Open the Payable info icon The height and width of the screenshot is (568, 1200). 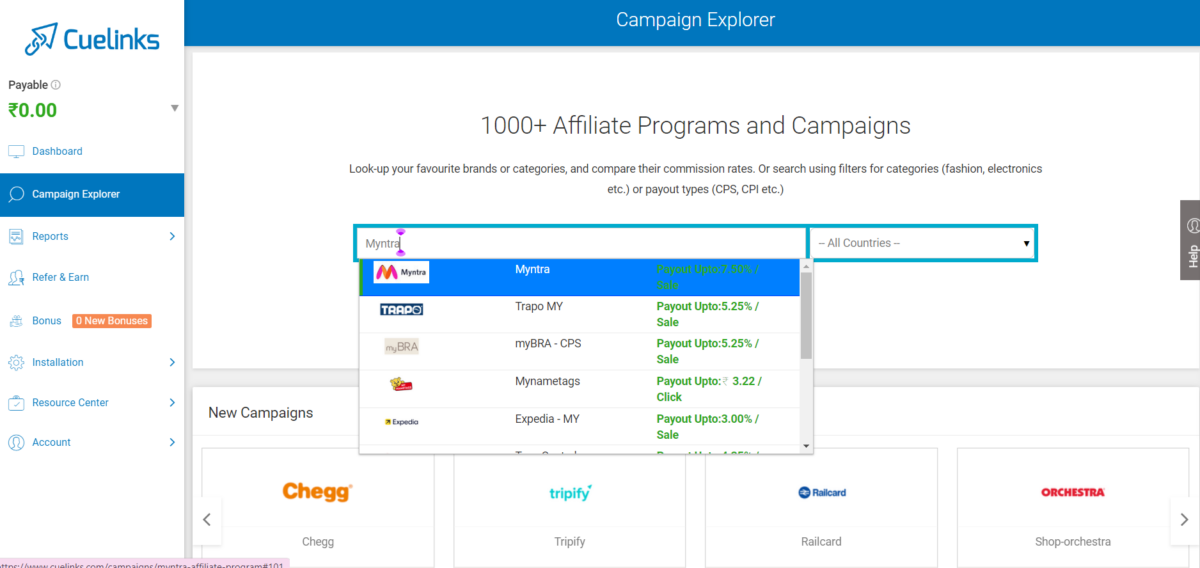tap(56, 85)
